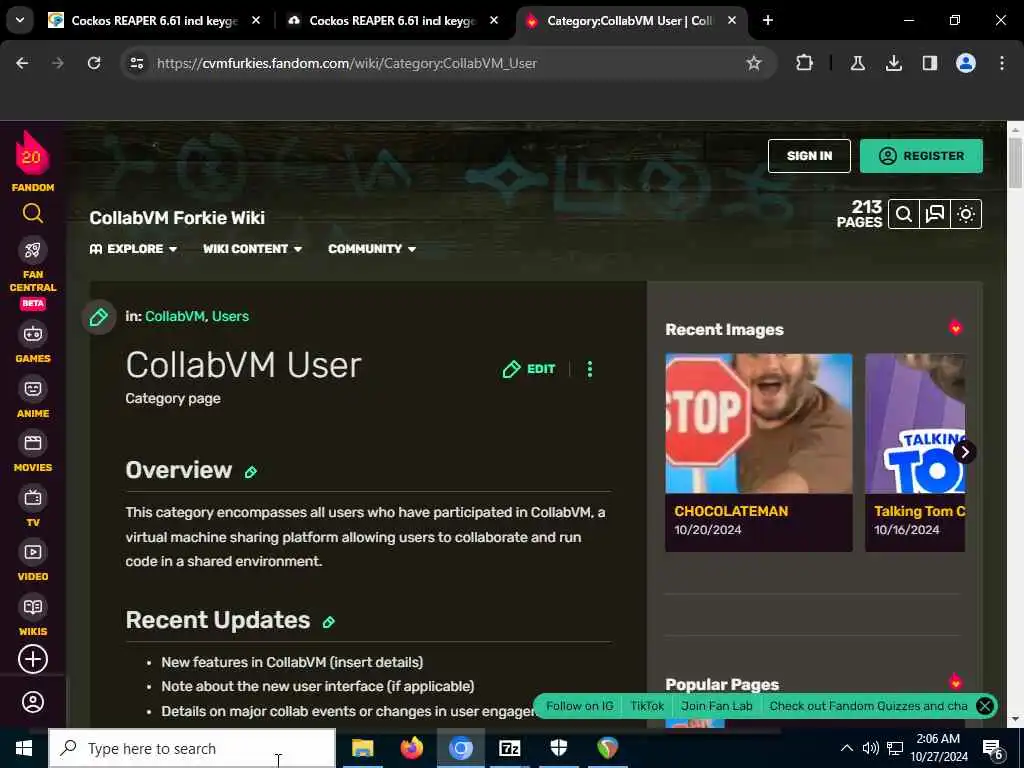Screen dimensions: 1024x768
Task: Expand the Explore menu
Action: point(133,249)
